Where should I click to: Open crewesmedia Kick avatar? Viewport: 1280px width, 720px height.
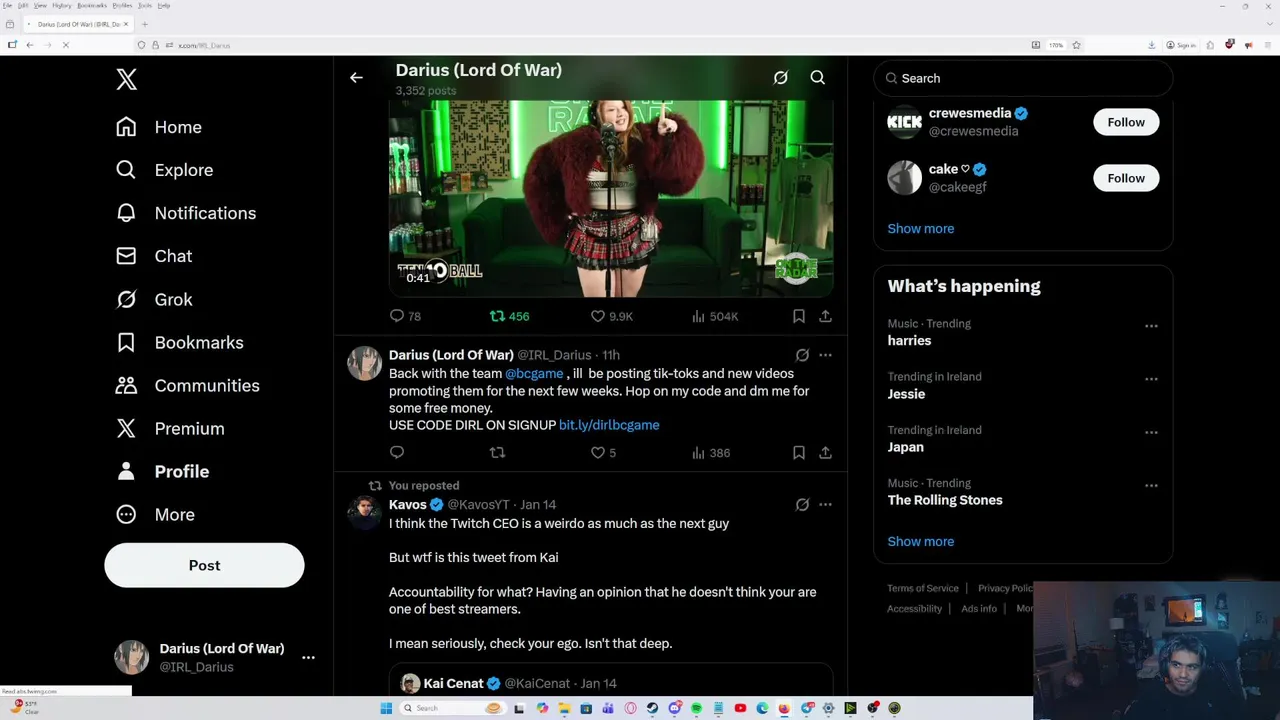tap(905, 122)
